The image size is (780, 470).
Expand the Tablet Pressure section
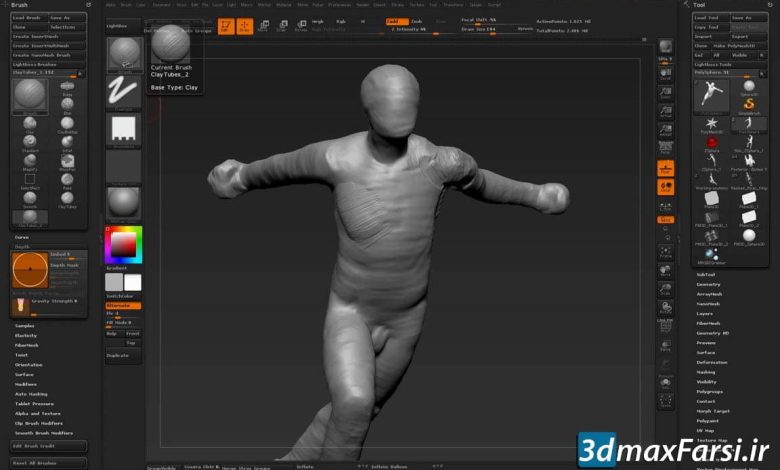click(x=34, y=404)
